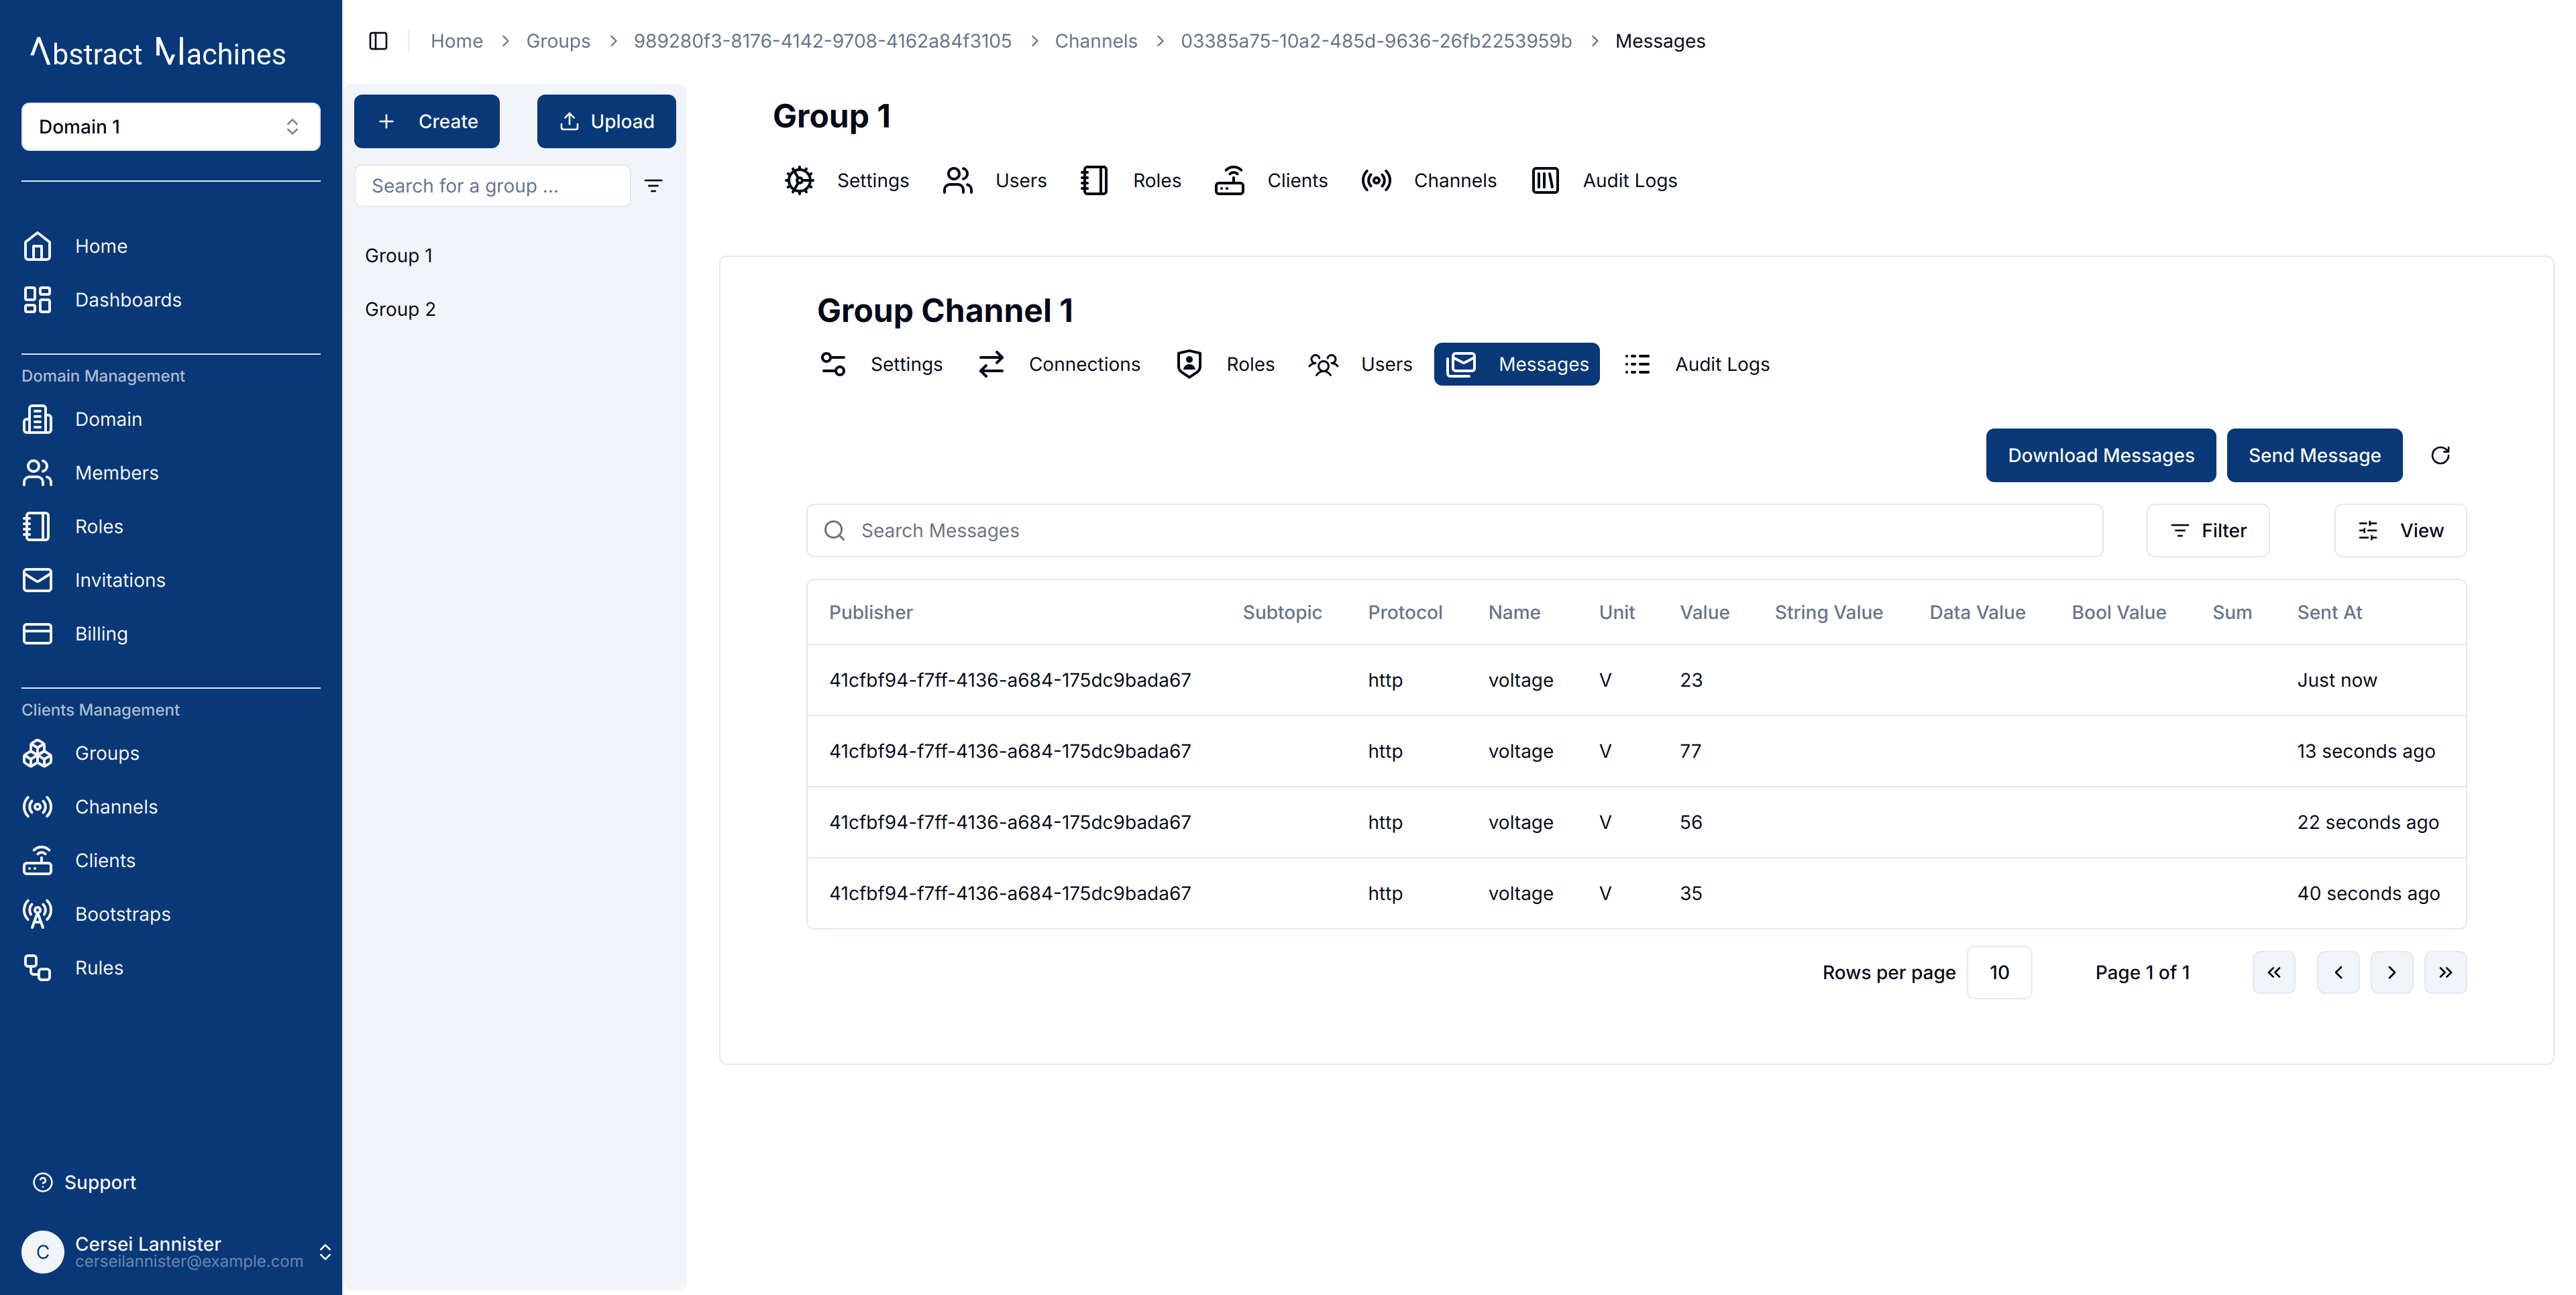Viewport: 2576px width, 1295px height.
Task: Select the channel Messages tab
Action: click(1517, 364)
